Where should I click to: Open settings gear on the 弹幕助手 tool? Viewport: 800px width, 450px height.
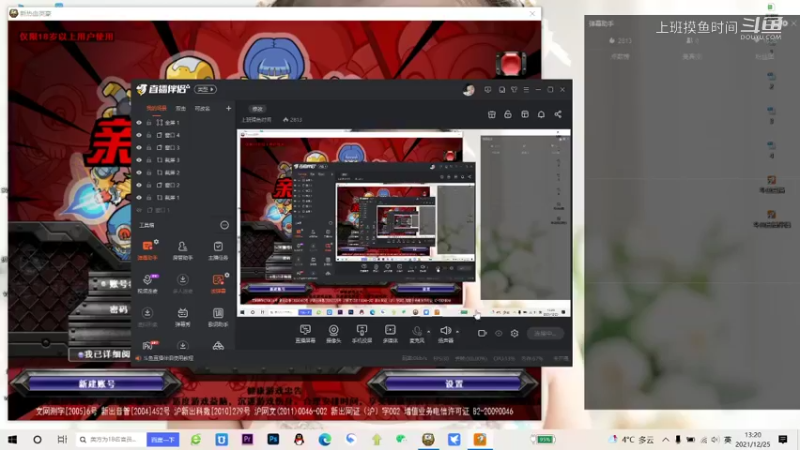pyautogui.click(x=156, y=242)
